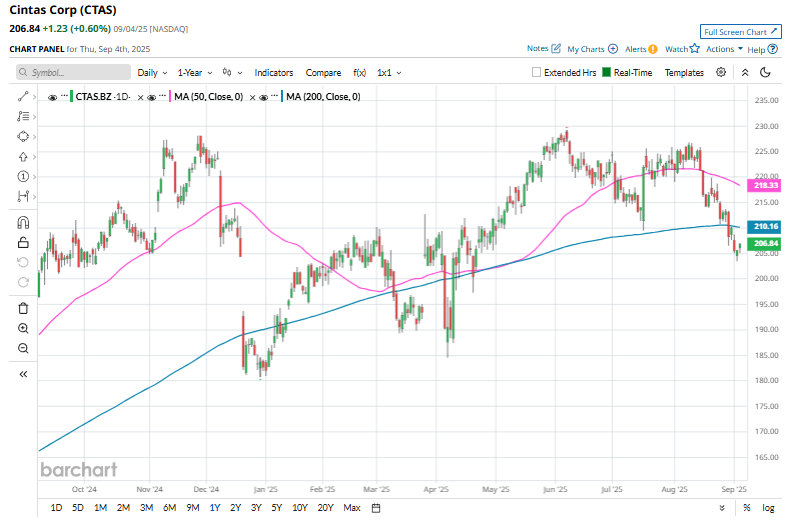
Task: Open the 1x1 grid layout dropdown
Action: pyautogui.click(x=389, y=73)
